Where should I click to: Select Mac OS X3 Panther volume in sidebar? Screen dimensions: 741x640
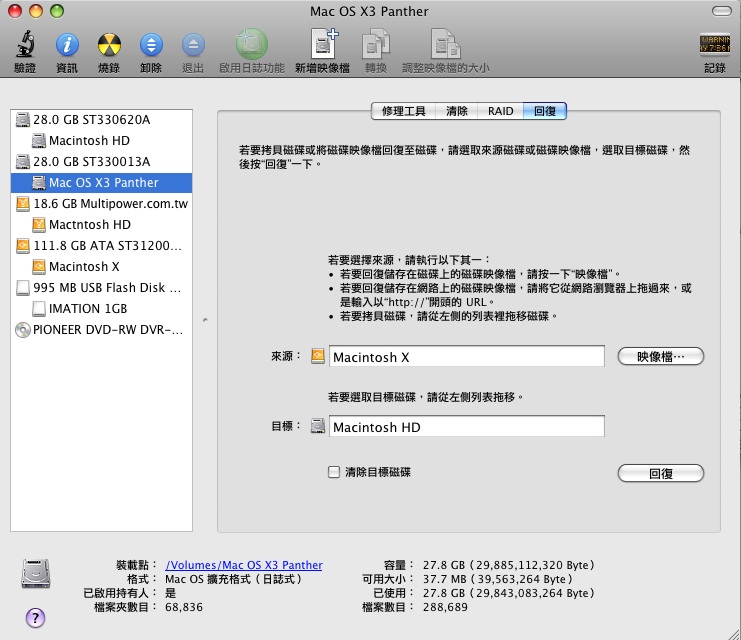[x=101, y=182]
